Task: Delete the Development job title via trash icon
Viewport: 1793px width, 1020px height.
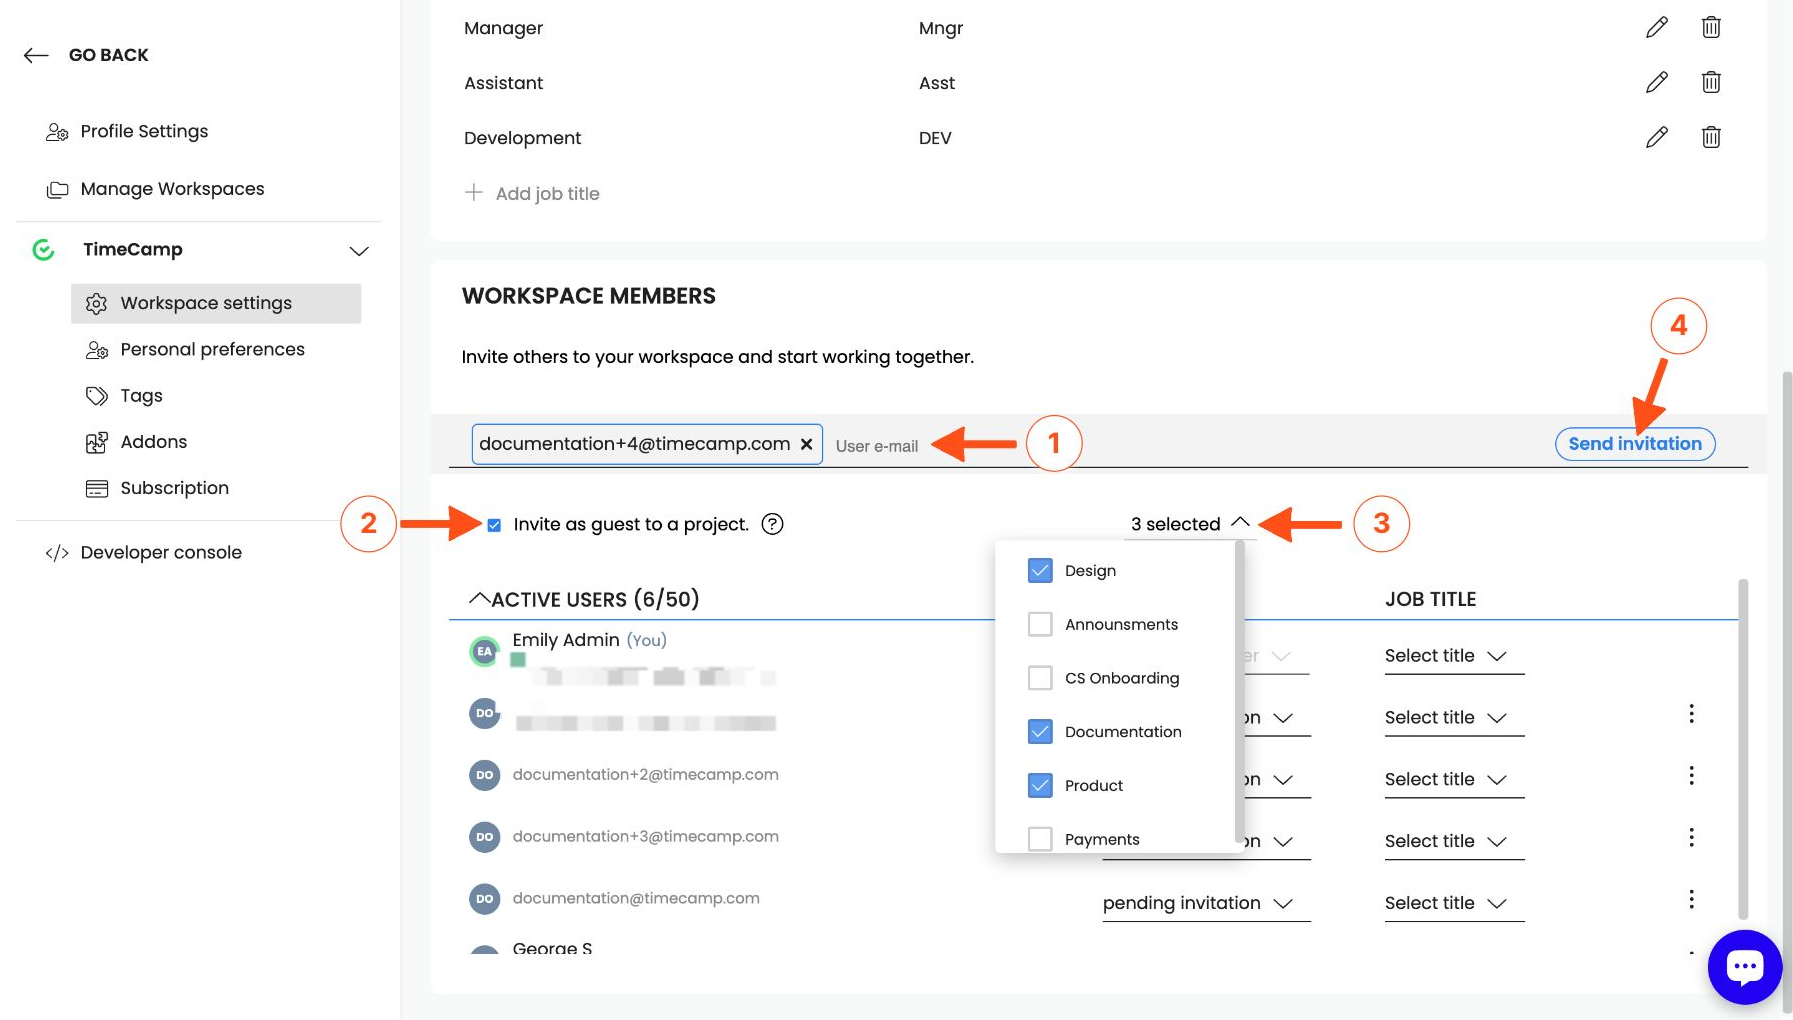Action: coord(1711,137)
